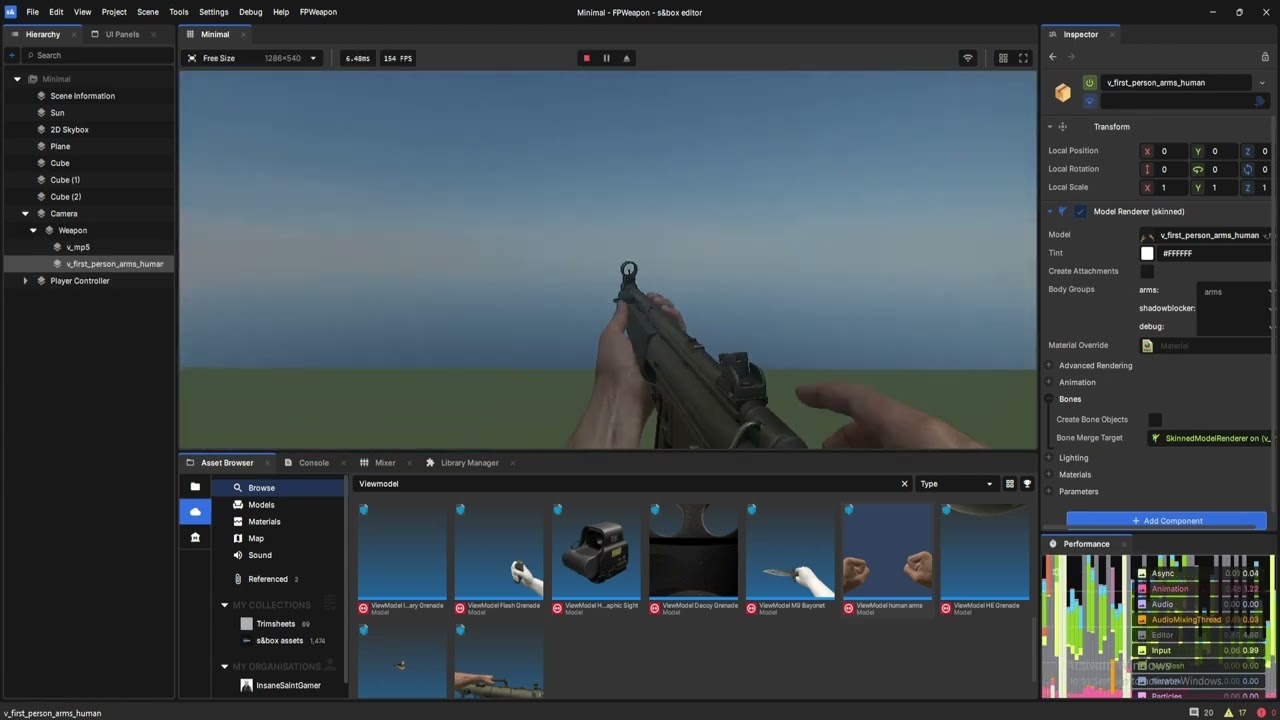Open the Debug menu
1280x720 pixels.
[x=250, y=12]
